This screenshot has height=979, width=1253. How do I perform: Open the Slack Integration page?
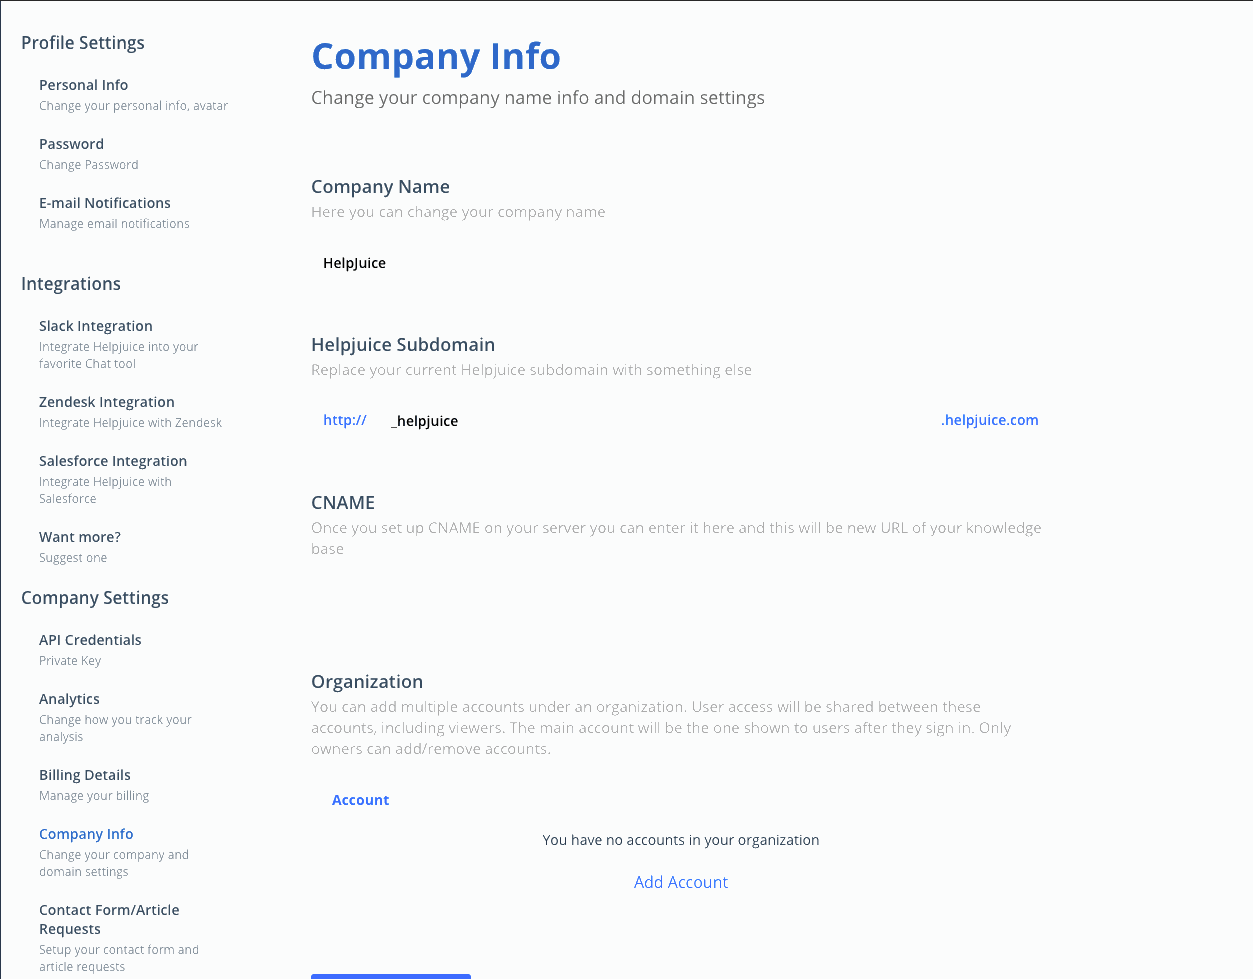[95, 325]
